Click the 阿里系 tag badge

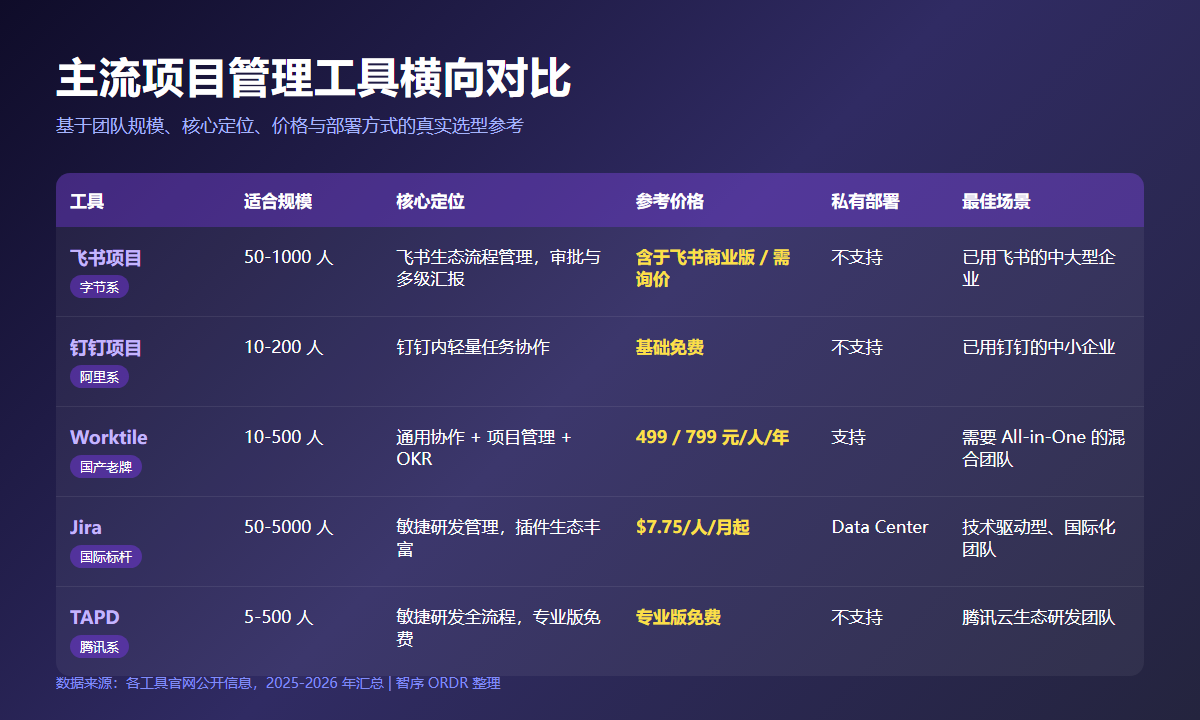tap(99, 377)
